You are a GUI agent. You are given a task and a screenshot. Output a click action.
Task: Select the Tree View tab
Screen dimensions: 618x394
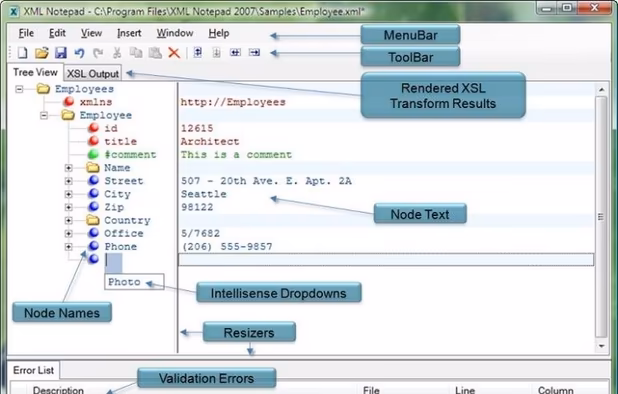point(35,72)
